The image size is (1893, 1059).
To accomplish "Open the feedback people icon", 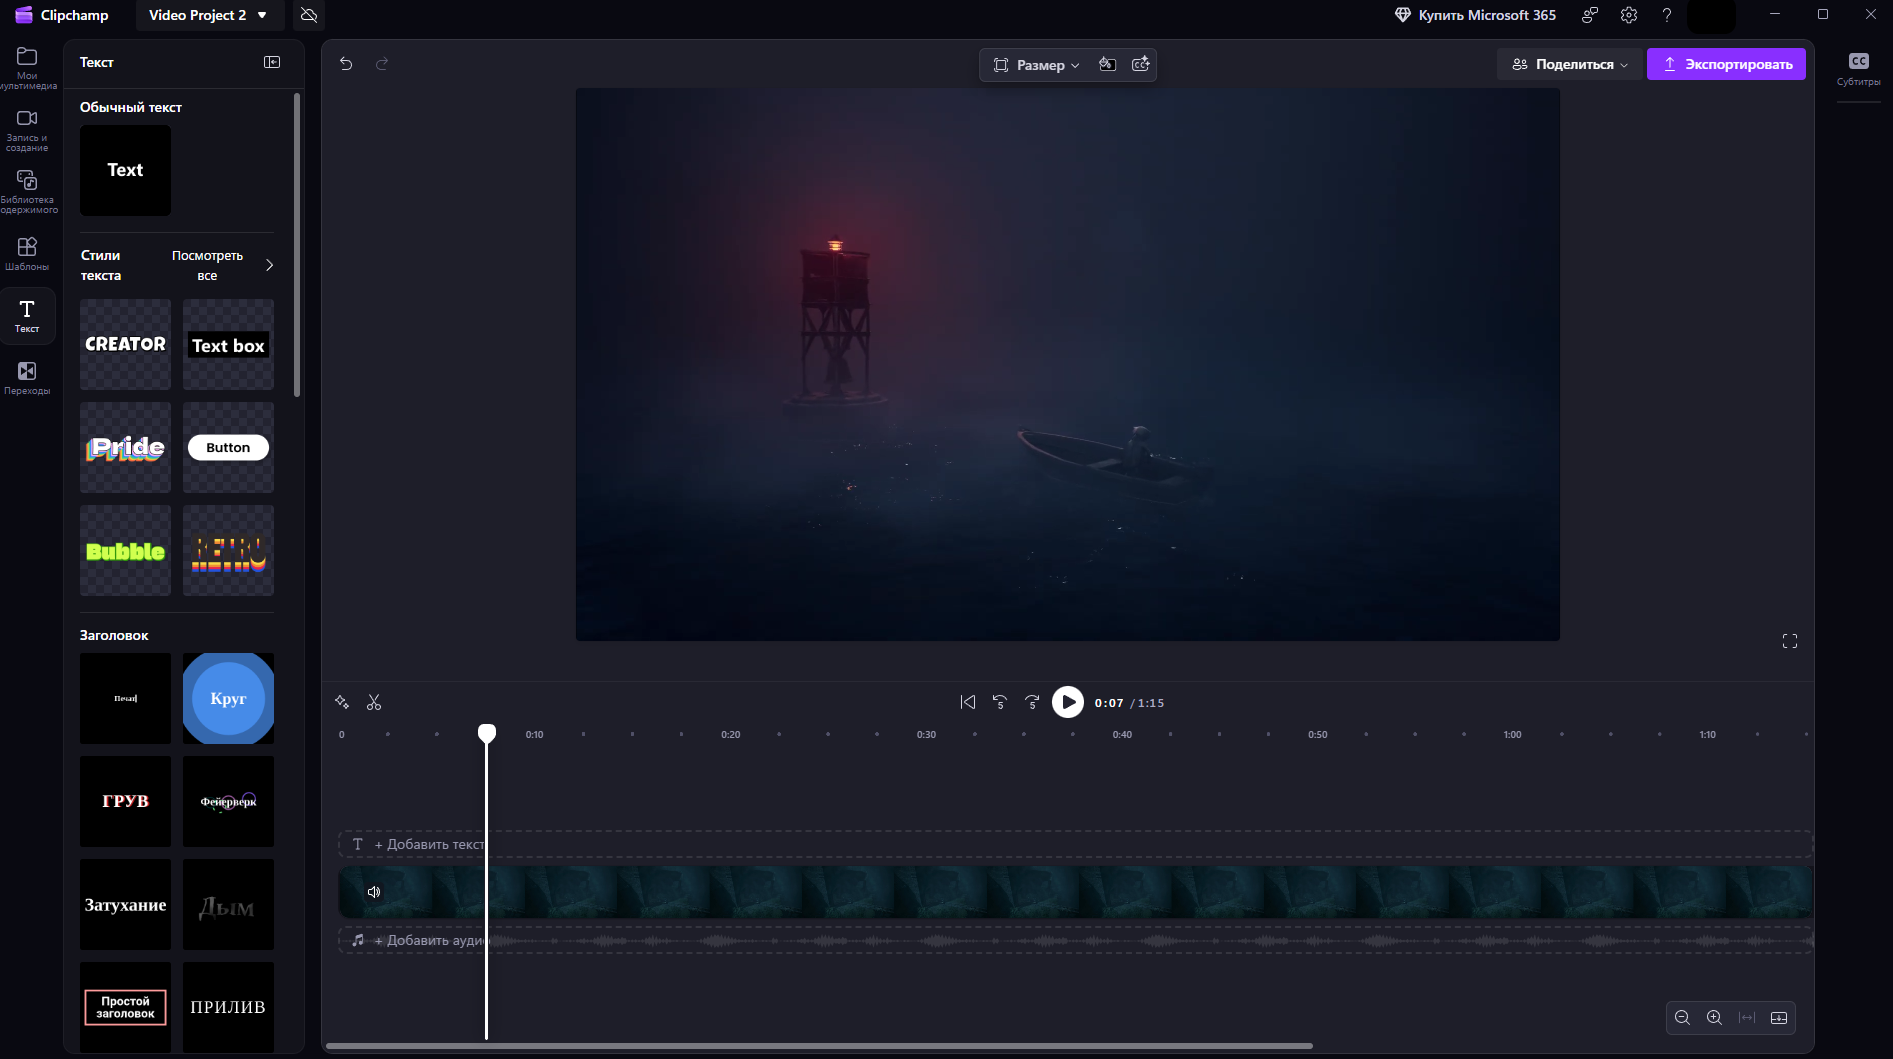I will [x=1590, y=15].
